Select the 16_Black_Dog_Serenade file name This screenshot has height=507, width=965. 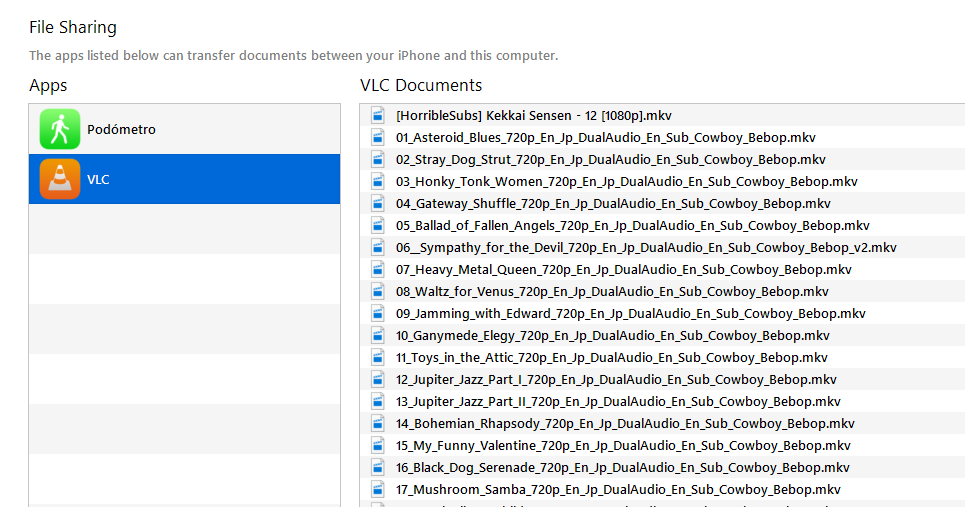[622, 467]
